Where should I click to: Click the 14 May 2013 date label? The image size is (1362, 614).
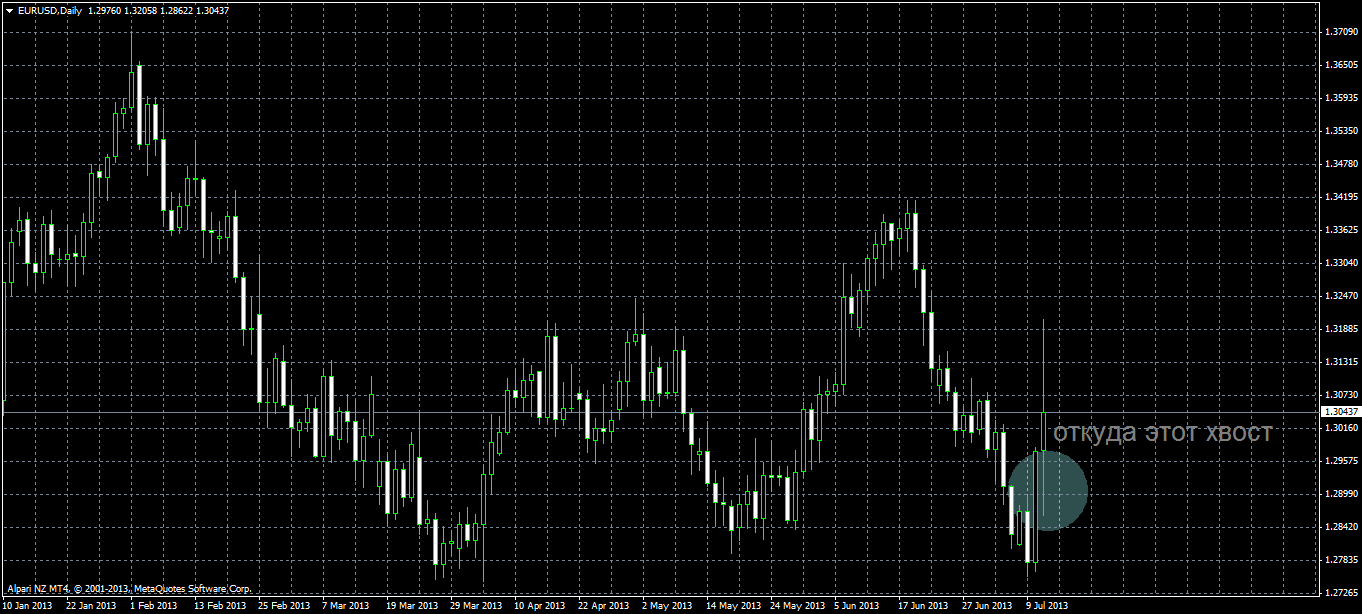click(x=732, y=606)
